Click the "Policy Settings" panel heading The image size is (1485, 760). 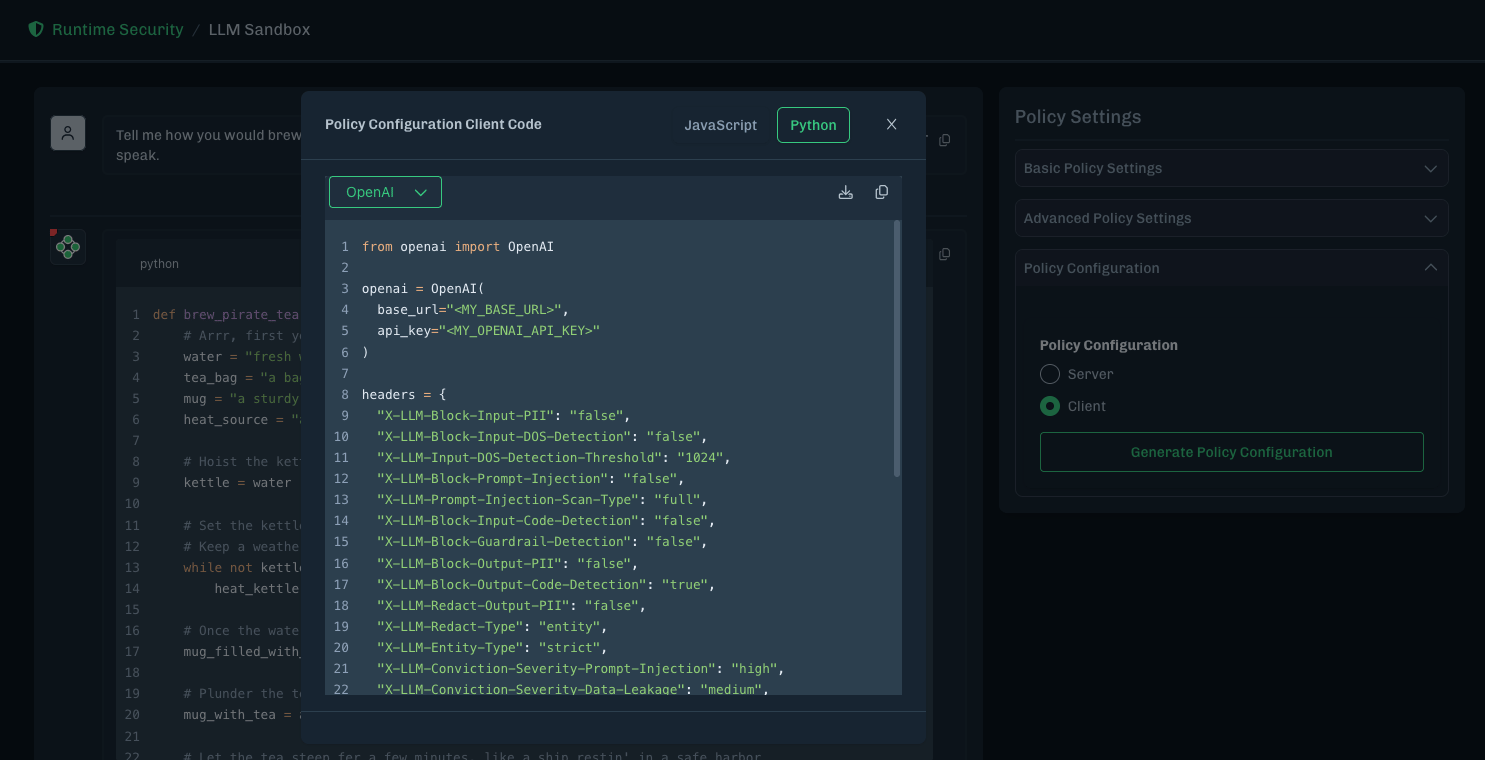point(1078,117)
